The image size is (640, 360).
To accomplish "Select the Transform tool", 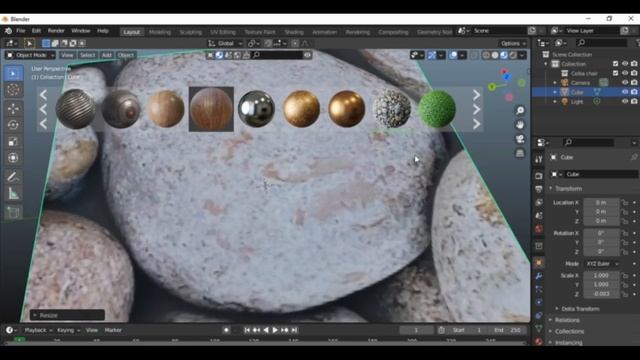I will [13, 158].
